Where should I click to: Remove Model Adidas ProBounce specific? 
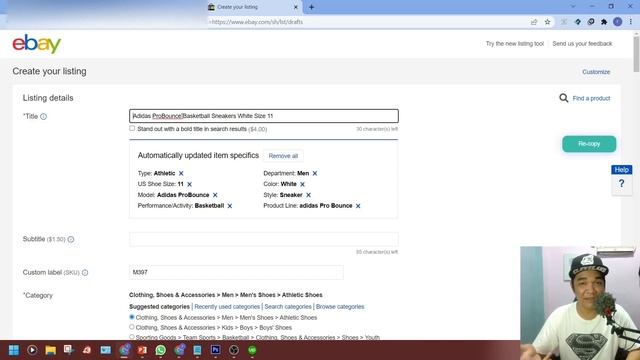pos(215,195)
